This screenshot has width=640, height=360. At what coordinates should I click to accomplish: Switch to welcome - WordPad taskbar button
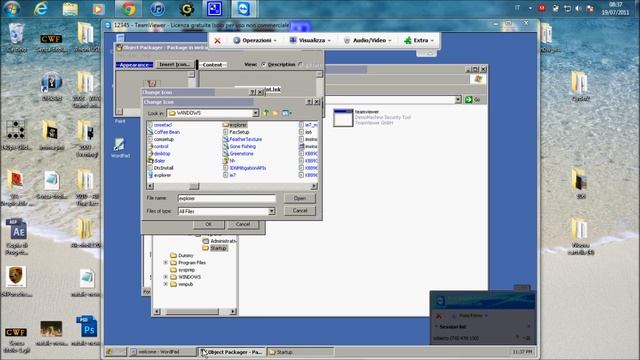(162, 352)
